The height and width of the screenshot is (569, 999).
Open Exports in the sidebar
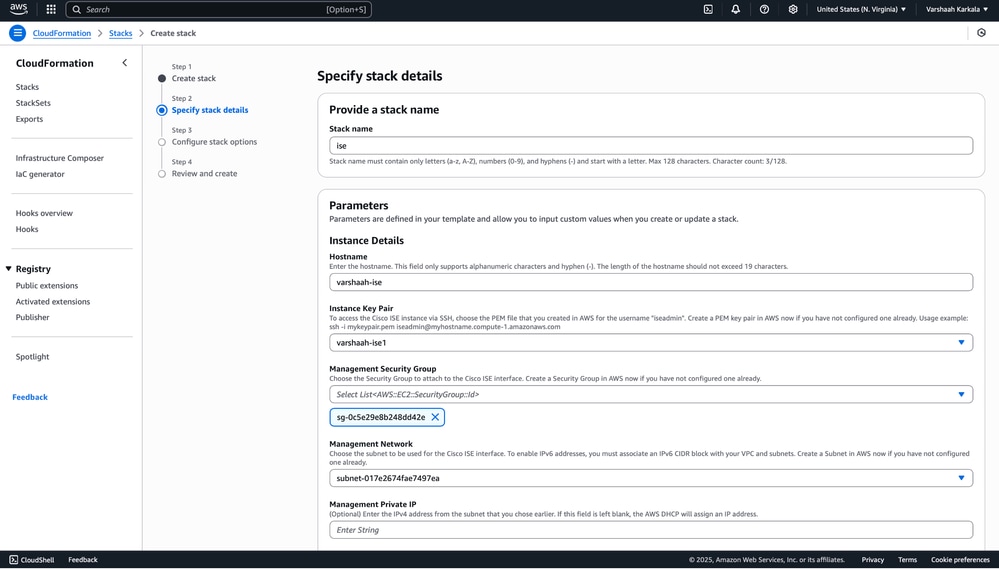[x=29, y=119]
